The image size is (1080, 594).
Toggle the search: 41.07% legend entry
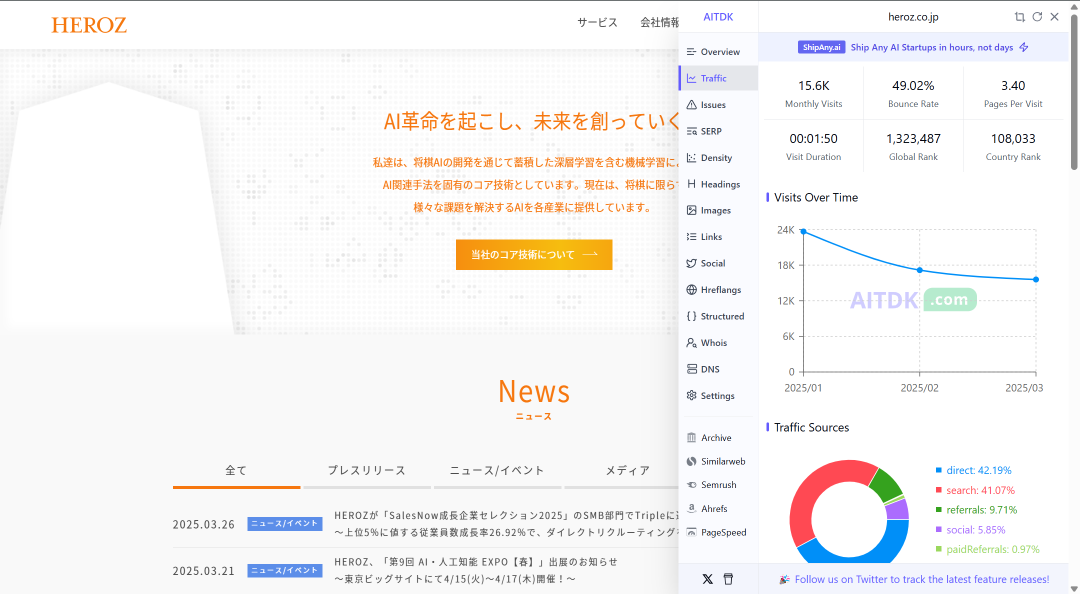(x=975, y=490)
